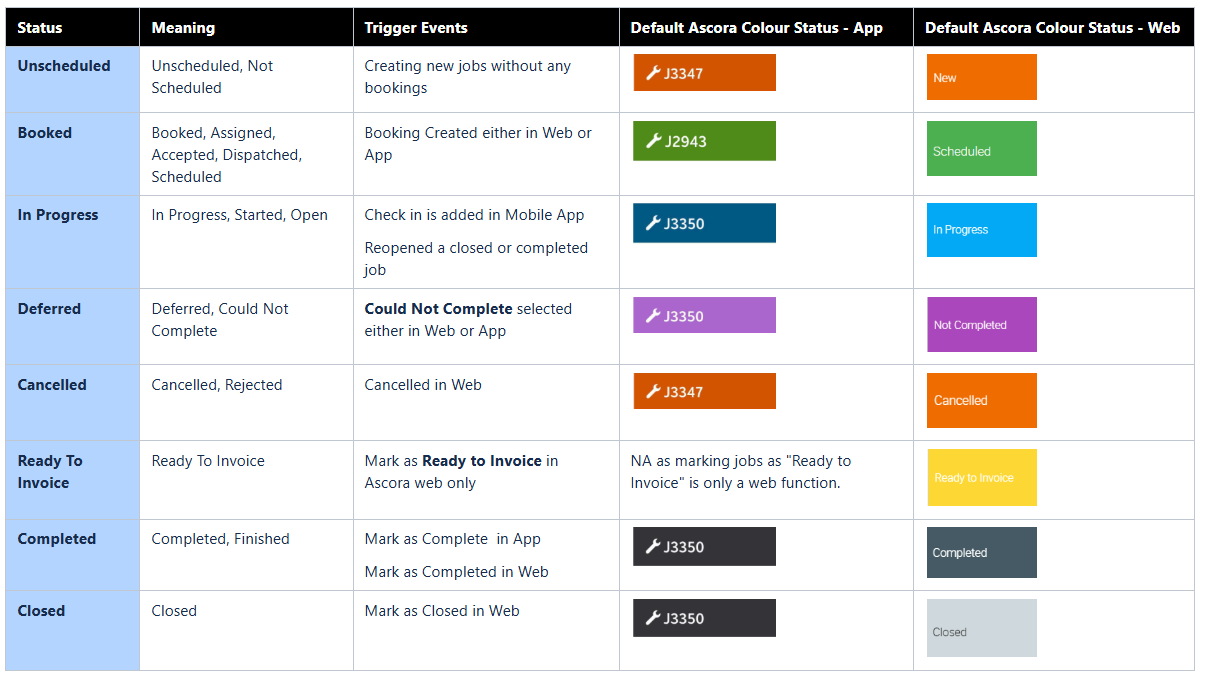Click the wrench icon on purple Deferred badge
1212x687 pixels.
(653, 316)
